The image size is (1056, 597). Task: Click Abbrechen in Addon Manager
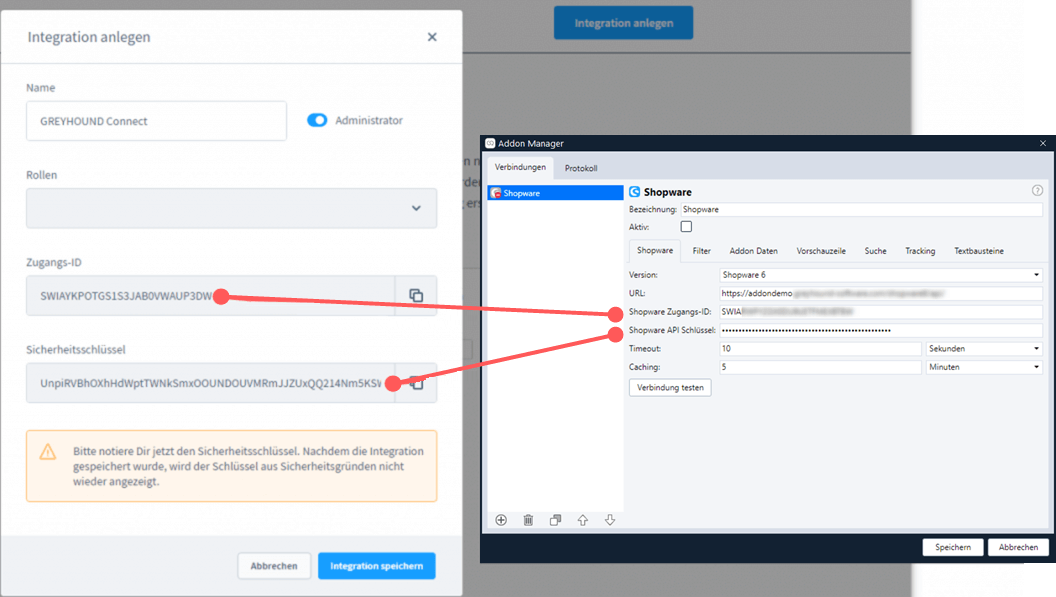click(x=1018, y=547)
